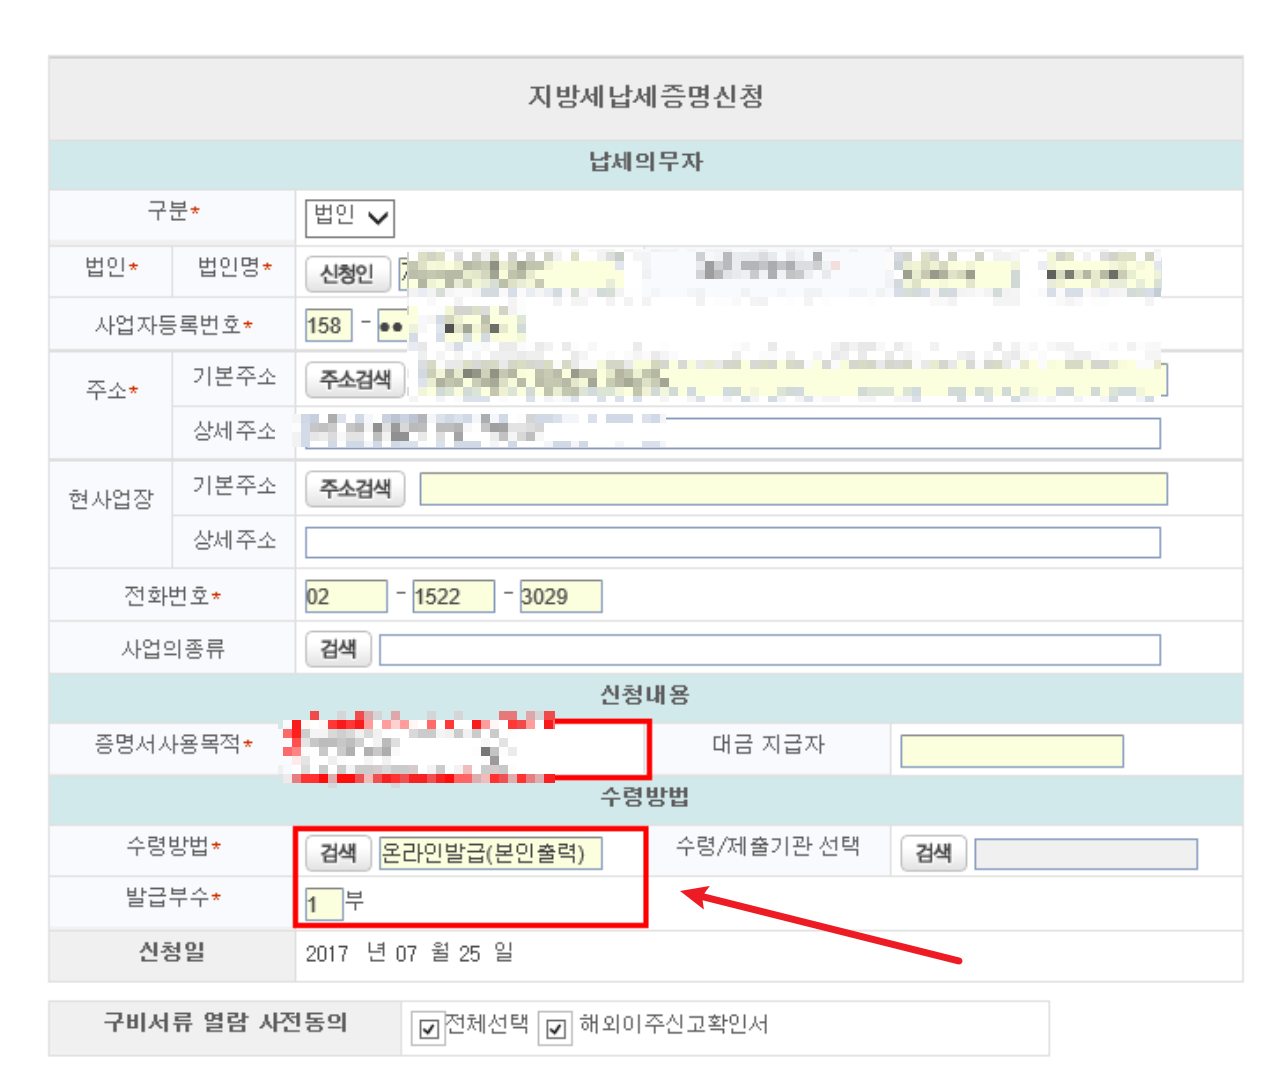Click 검색 beside 수령방법 field
Image resolution: width=1287 pixels, height=1066 pixels.
pyautogui.click(x=337, y=853)
